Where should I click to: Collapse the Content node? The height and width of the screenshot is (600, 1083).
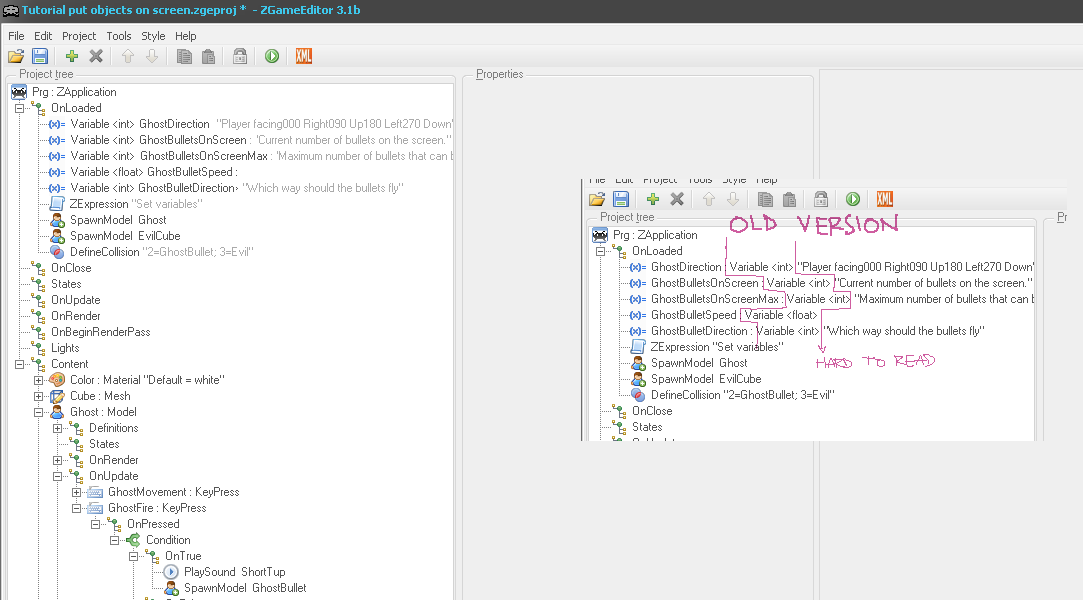click(19, 365)
